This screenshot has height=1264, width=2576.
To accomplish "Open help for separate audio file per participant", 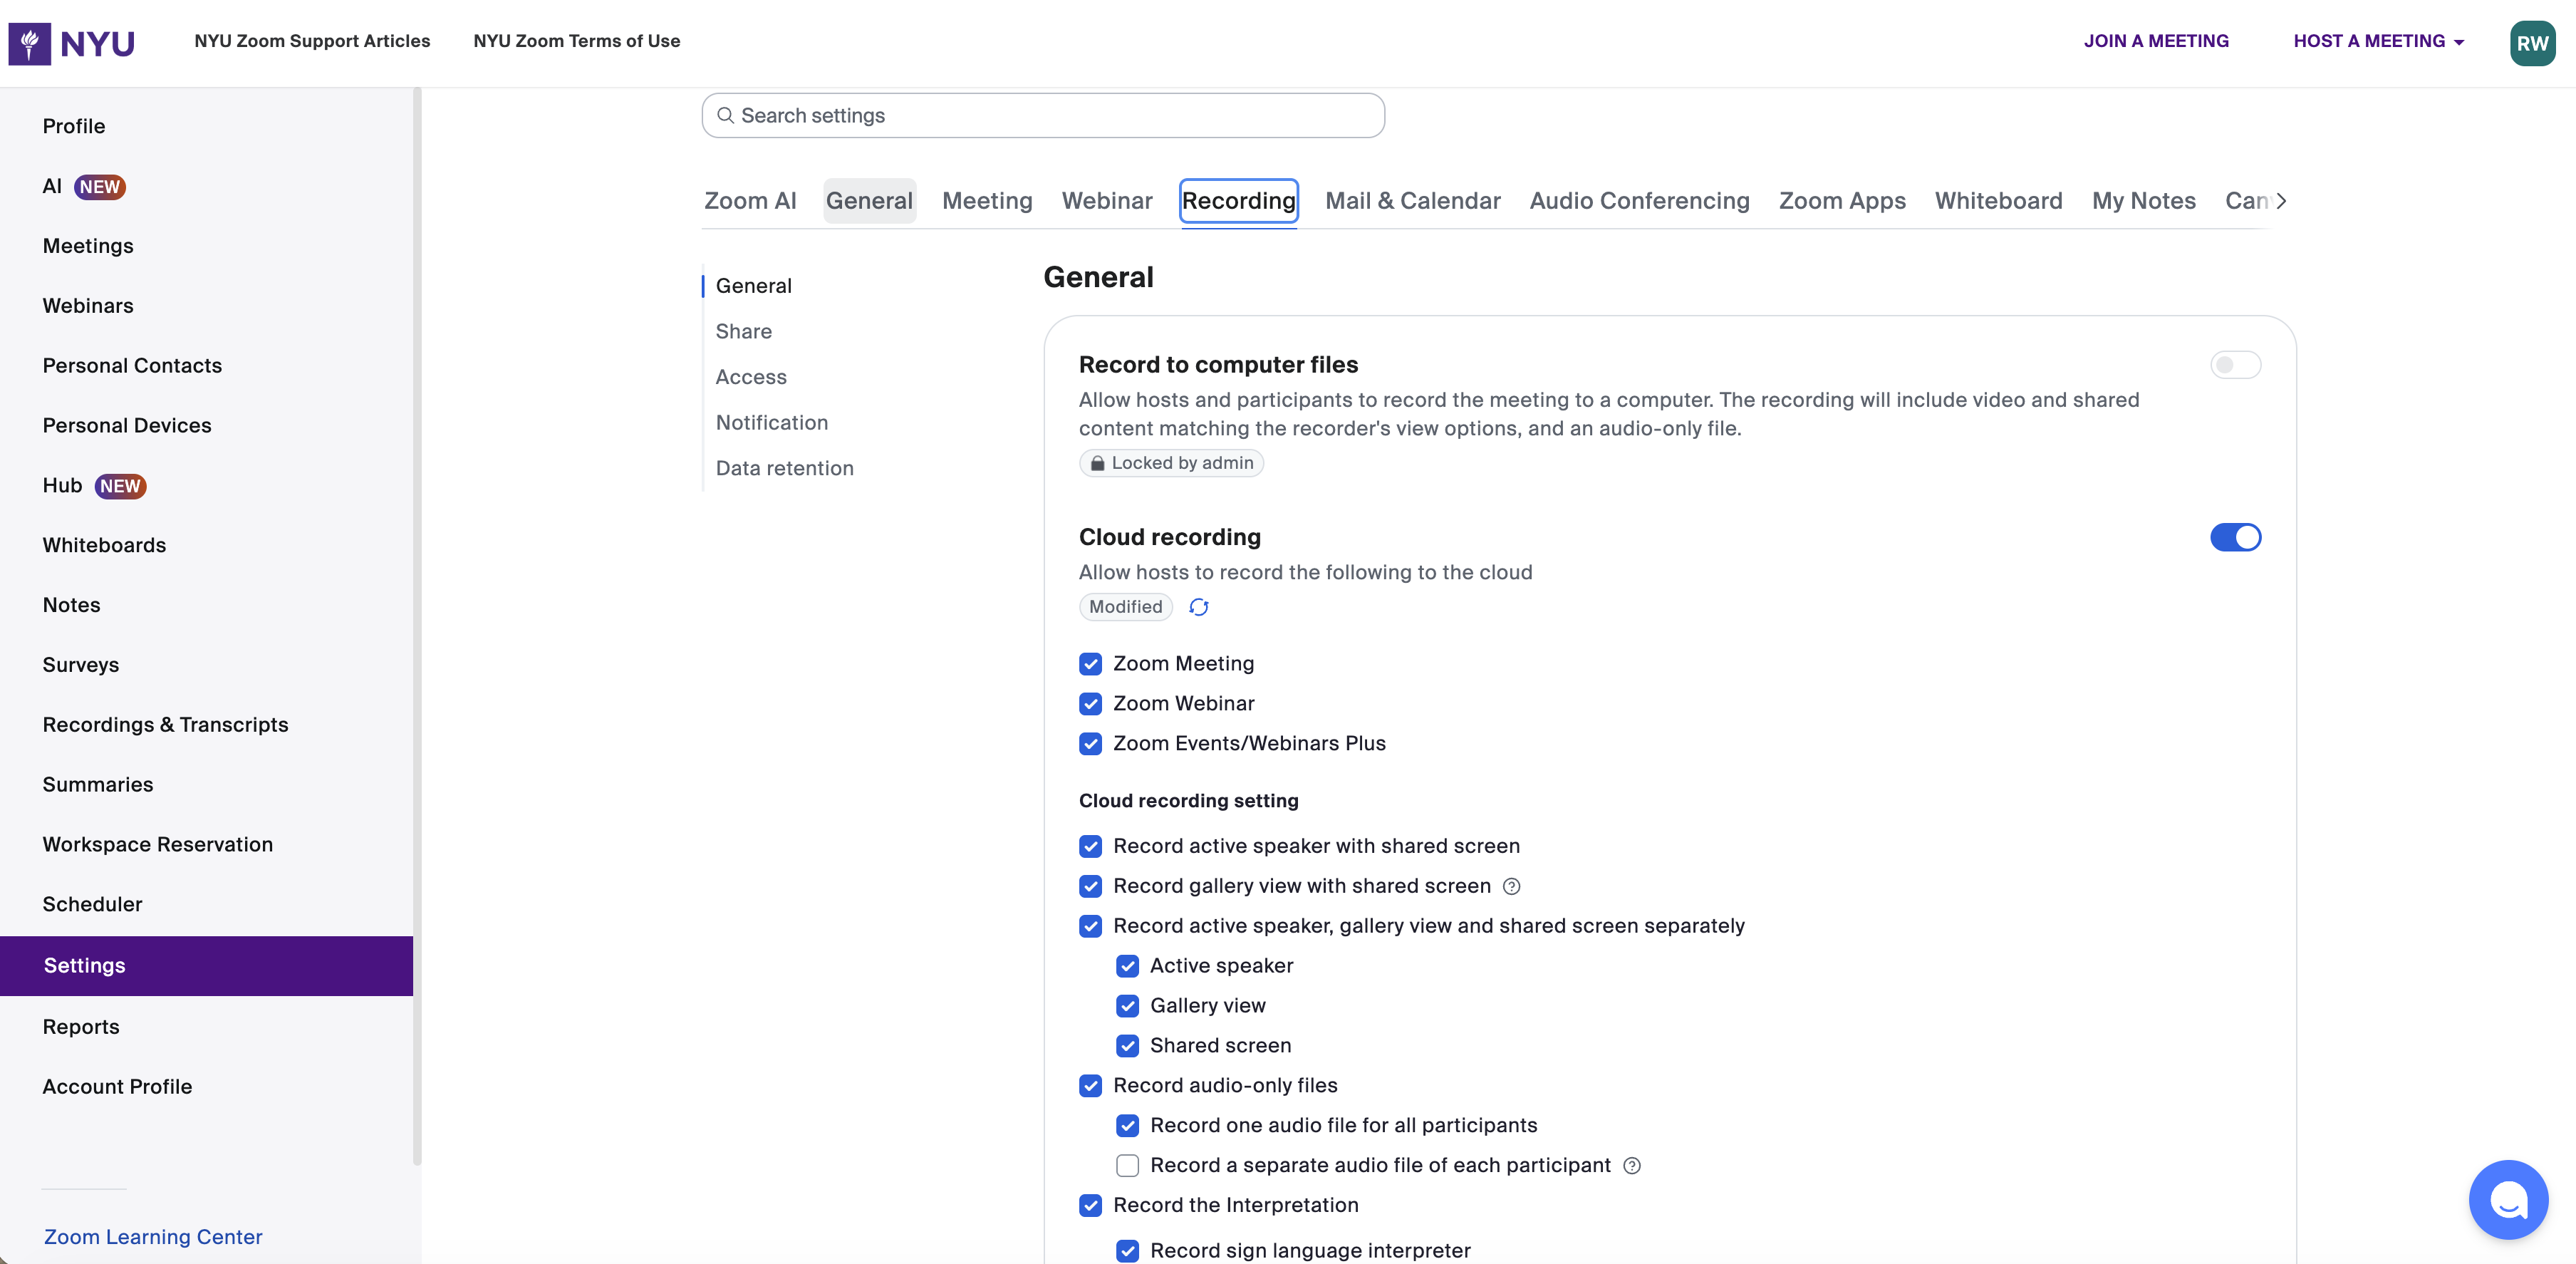I will tap(1632, 1165).
